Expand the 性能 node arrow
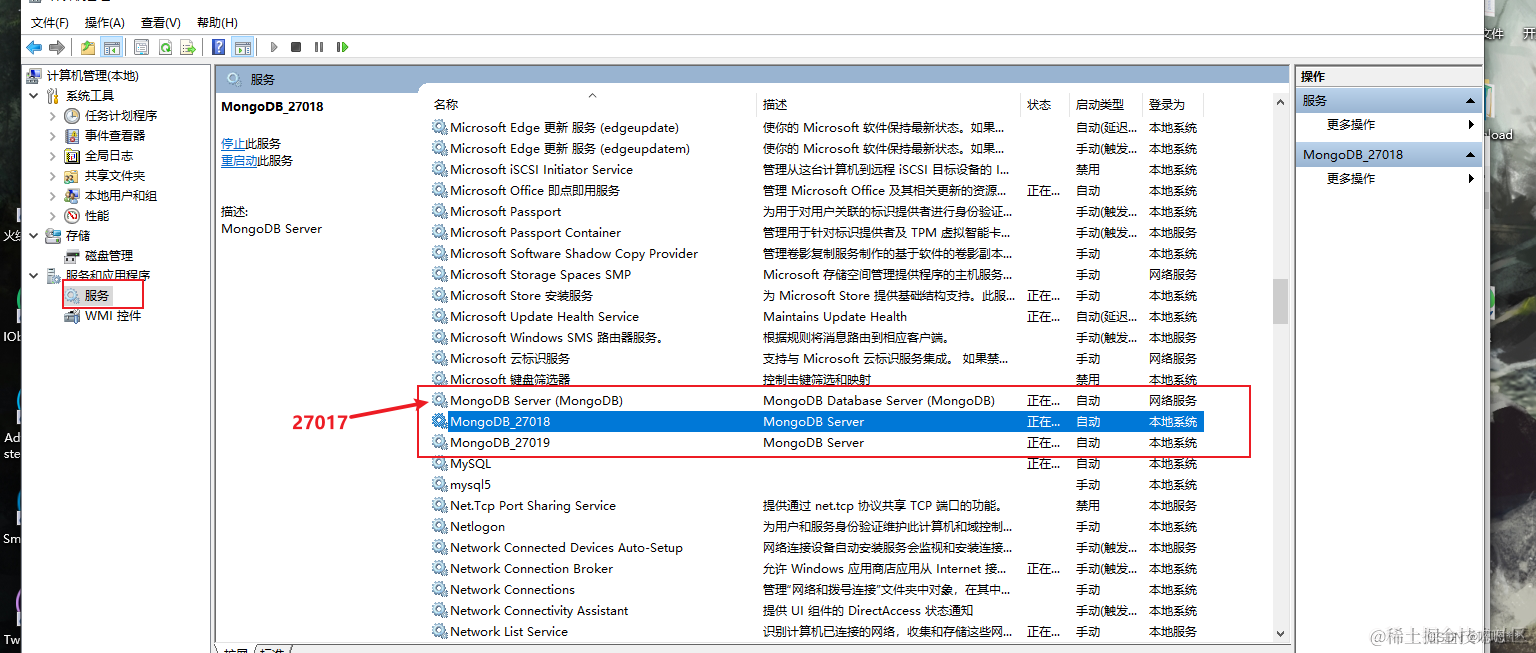The width and height of the screenshot is (1536, 653). click(53, 216)
